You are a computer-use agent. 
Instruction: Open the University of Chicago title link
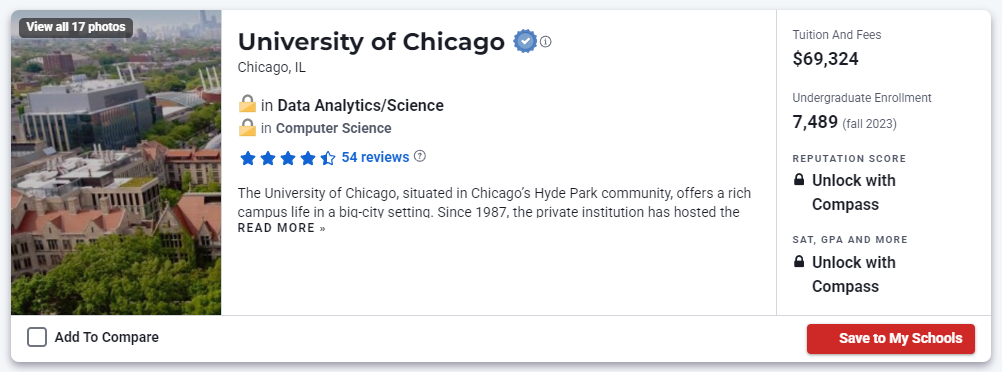pyautogui.click(x=371, y=42)
